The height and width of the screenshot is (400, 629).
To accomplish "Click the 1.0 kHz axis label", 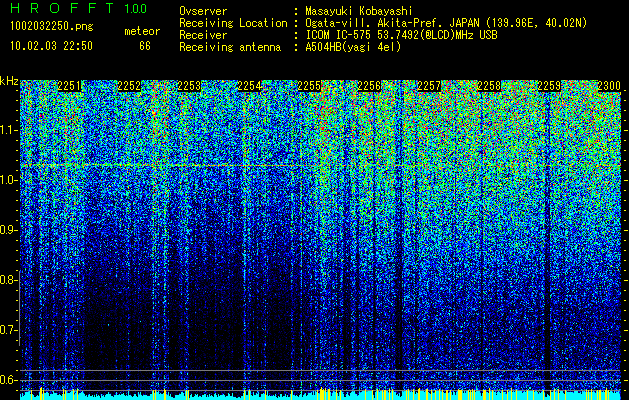I will [x=9, y=180].
